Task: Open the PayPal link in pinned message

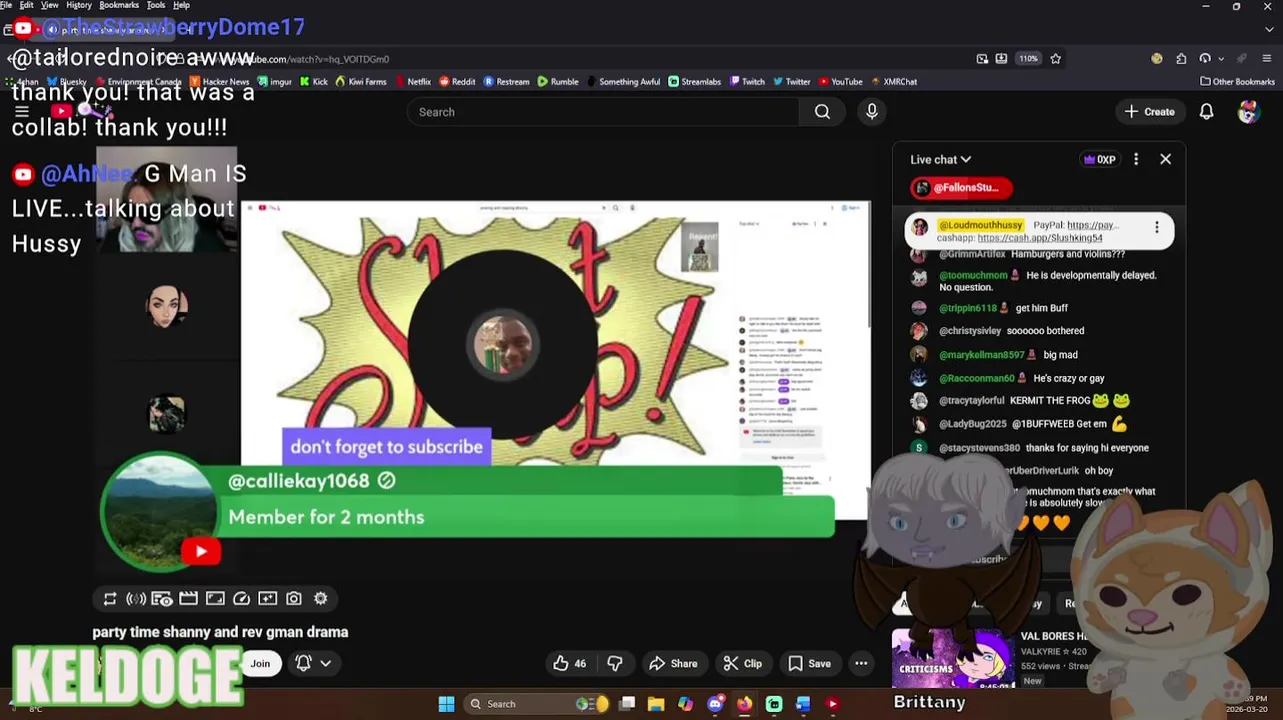Action: 1091,225
